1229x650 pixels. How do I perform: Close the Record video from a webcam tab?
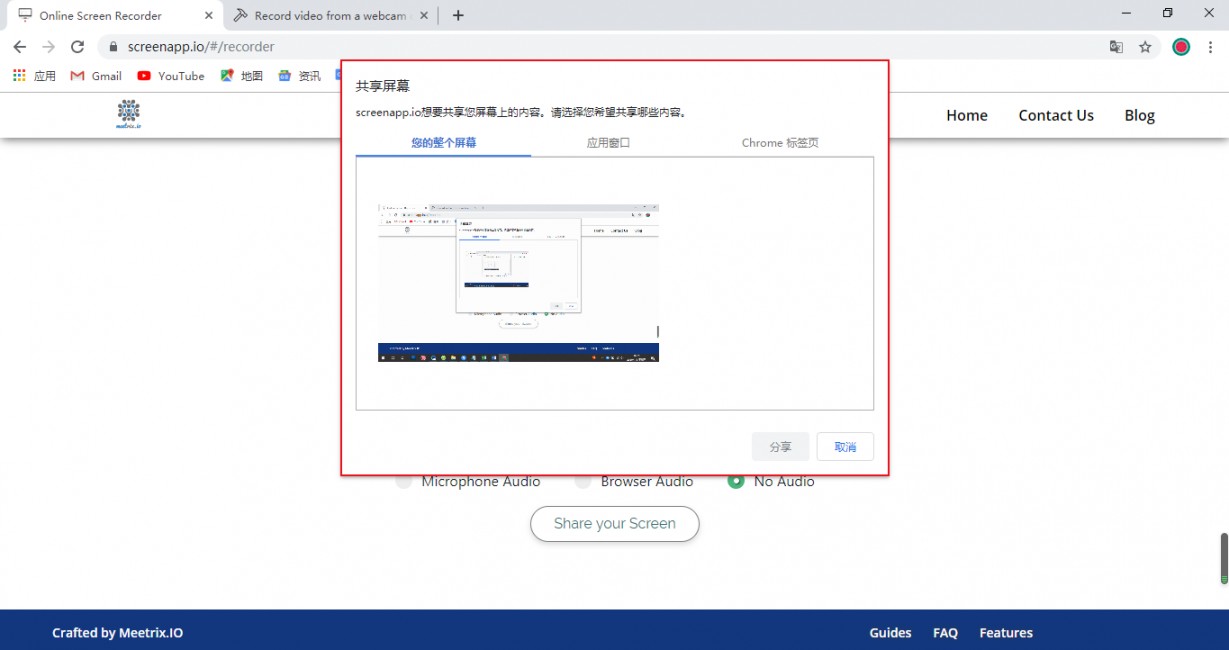click(423, 16)
